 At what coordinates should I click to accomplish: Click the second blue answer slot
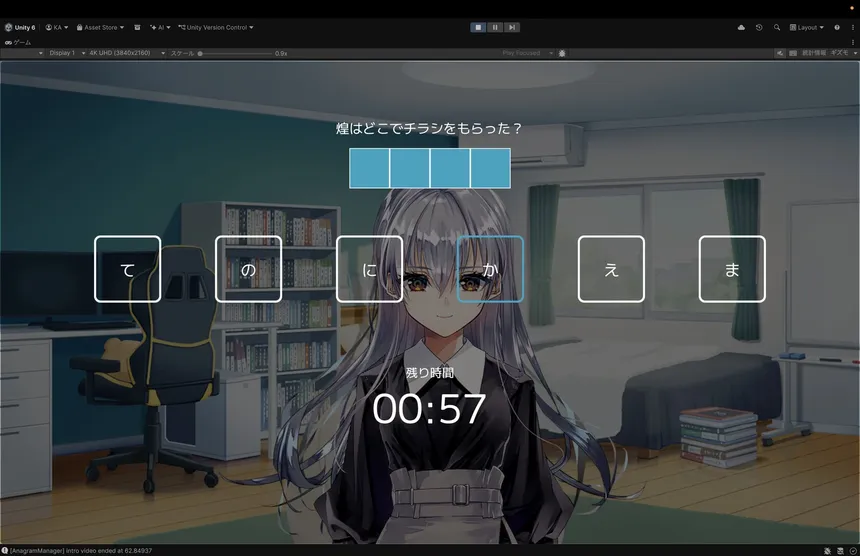point(410,168)
